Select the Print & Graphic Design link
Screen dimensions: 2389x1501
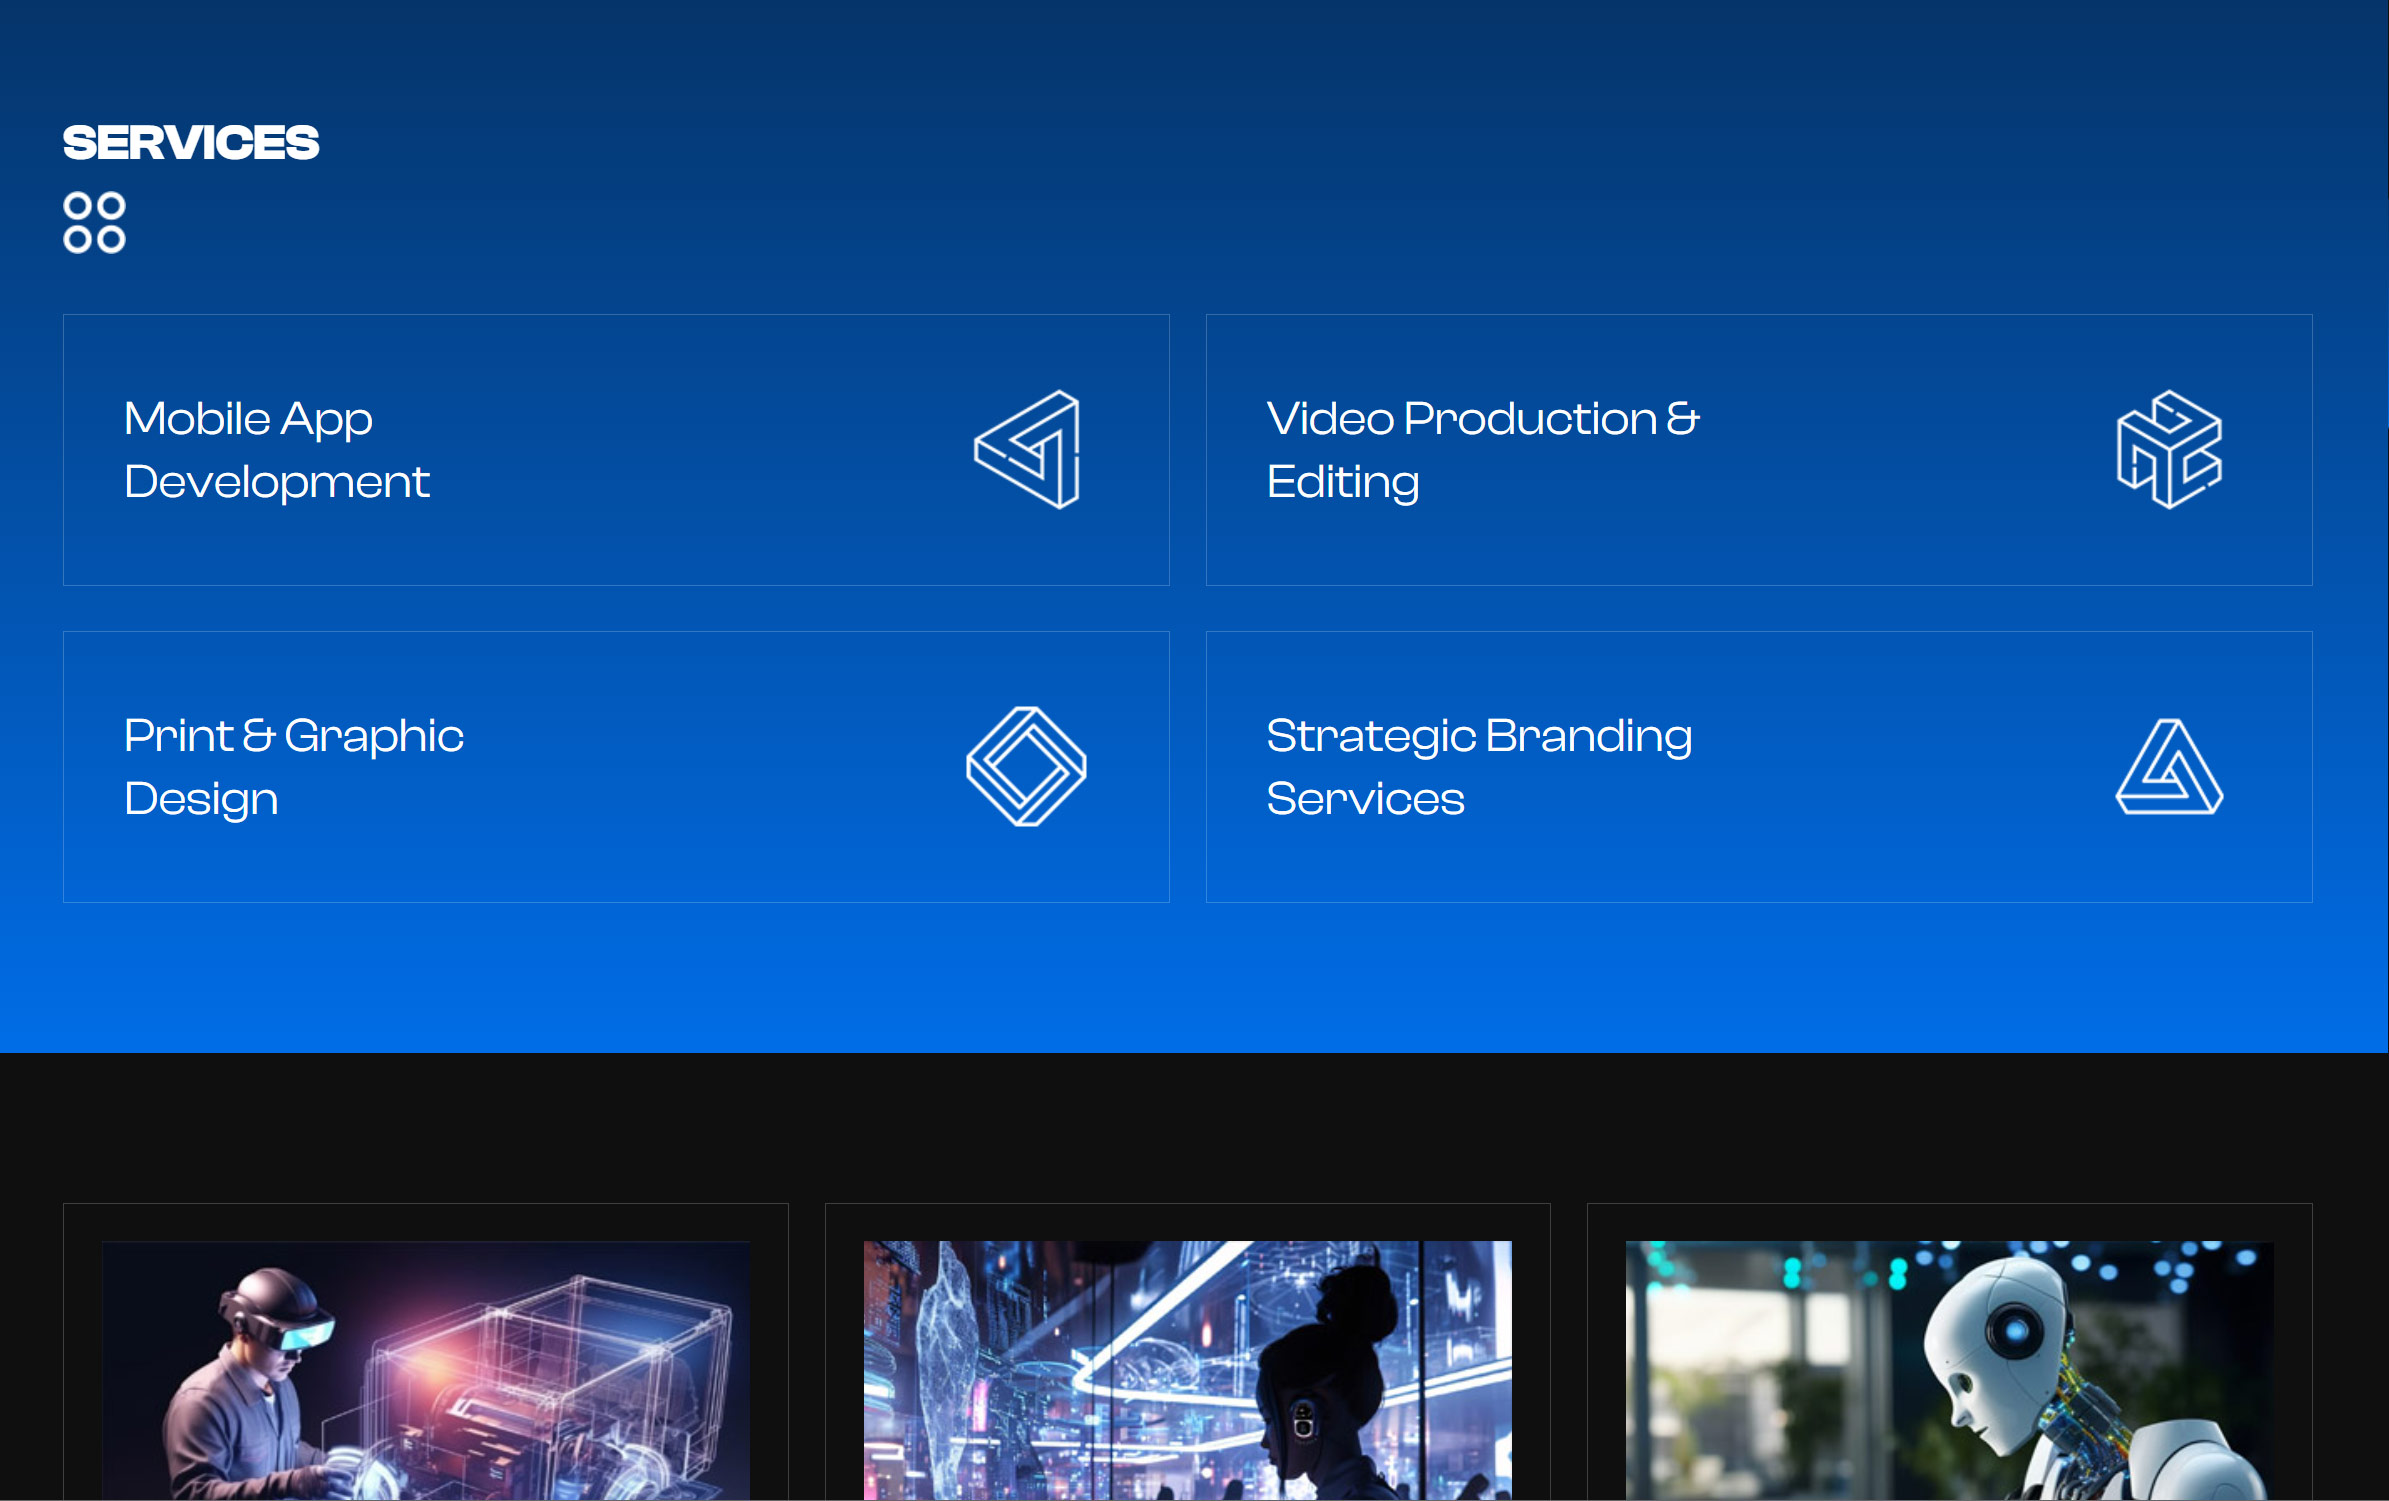tap(294, 767)
